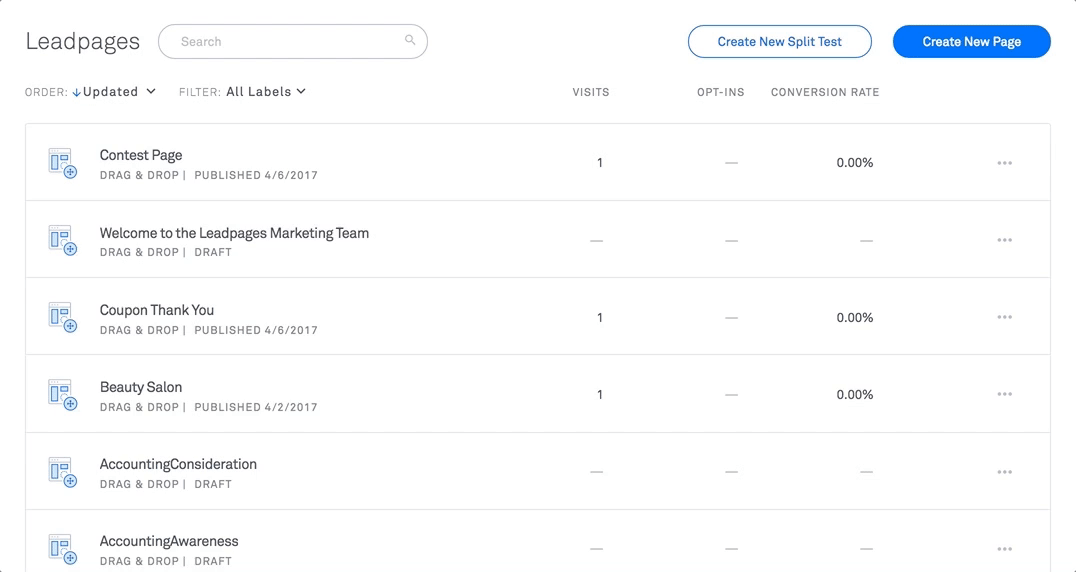Click the AccountingConsideration page icon
The height and width of the screenshot is (572, 1076).
pyautogui.click(x=62, y=473)
